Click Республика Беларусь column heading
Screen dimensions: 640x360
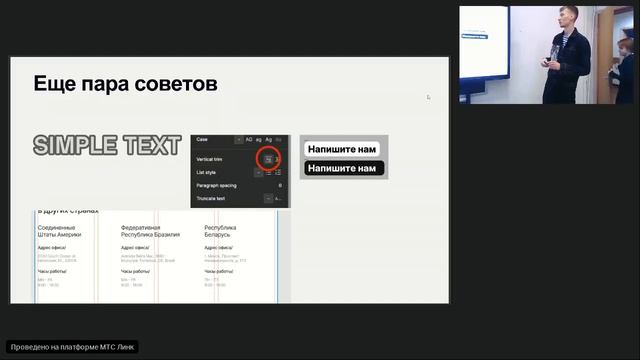point(220,231)
